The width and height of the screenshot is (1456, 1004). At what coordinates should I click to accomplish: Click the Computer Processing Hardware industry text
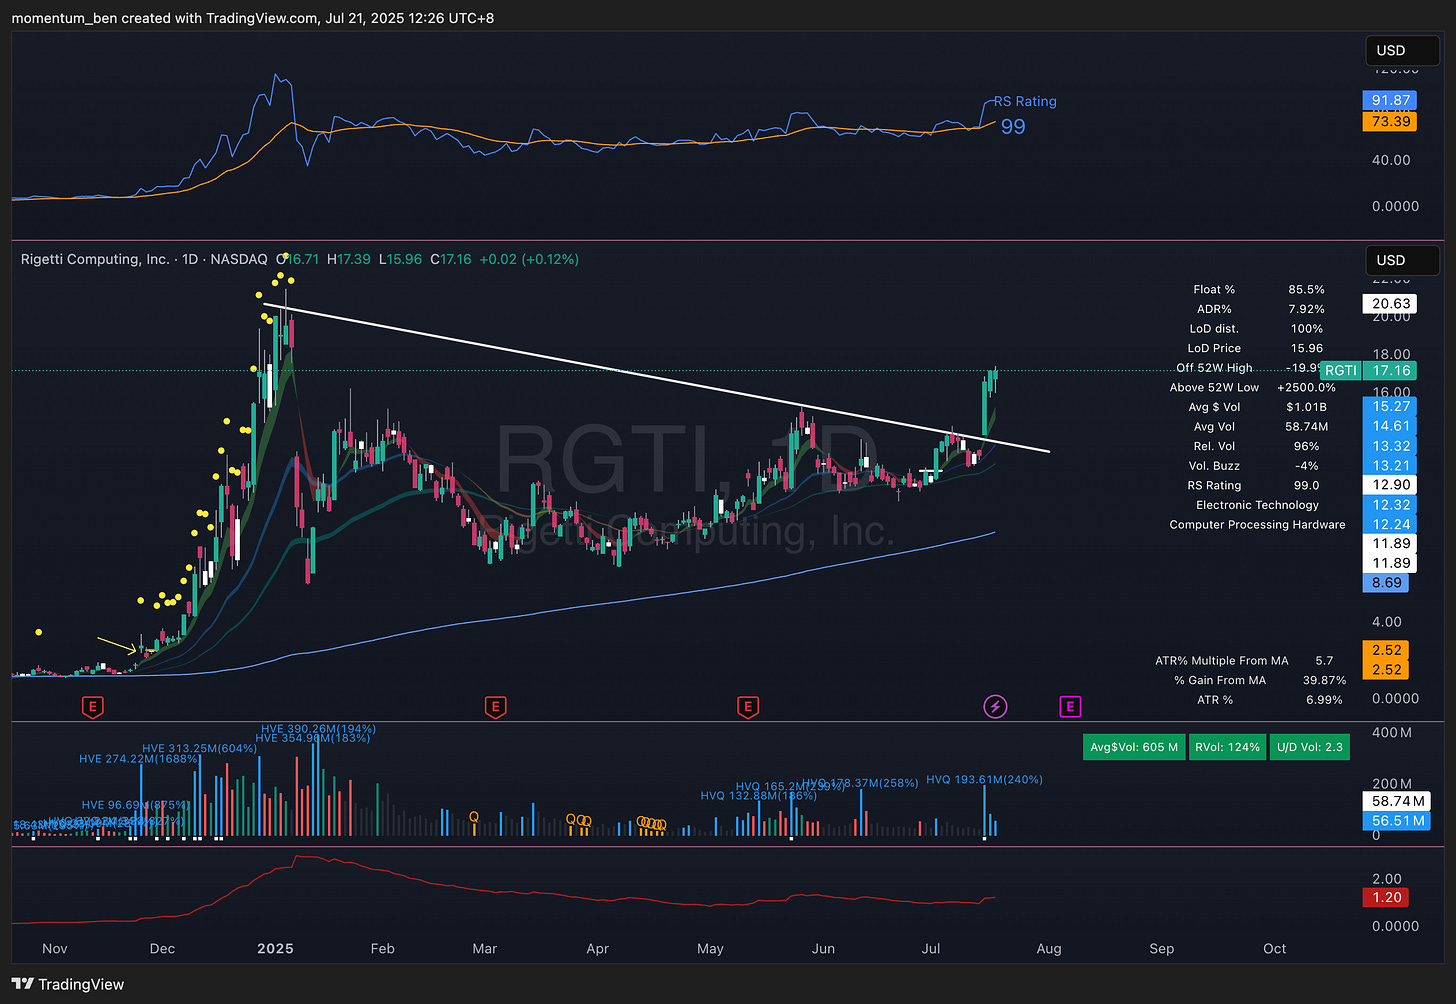coord(1257,524)
